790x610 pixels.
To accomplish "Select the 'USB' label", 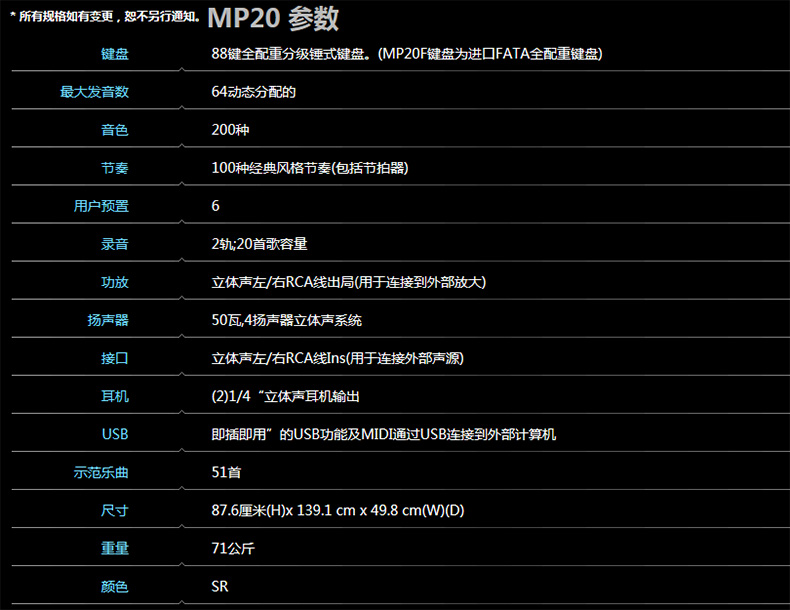I will tap(115, 434).
